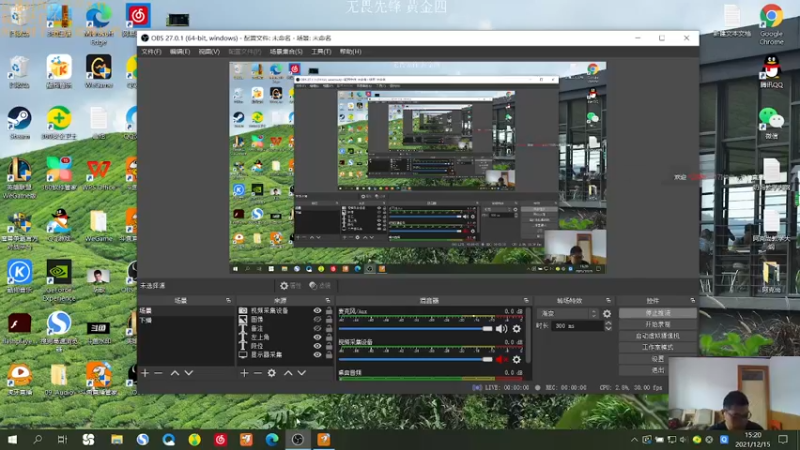
Task: Start the virtual camera button
Action: pos(658,336)
